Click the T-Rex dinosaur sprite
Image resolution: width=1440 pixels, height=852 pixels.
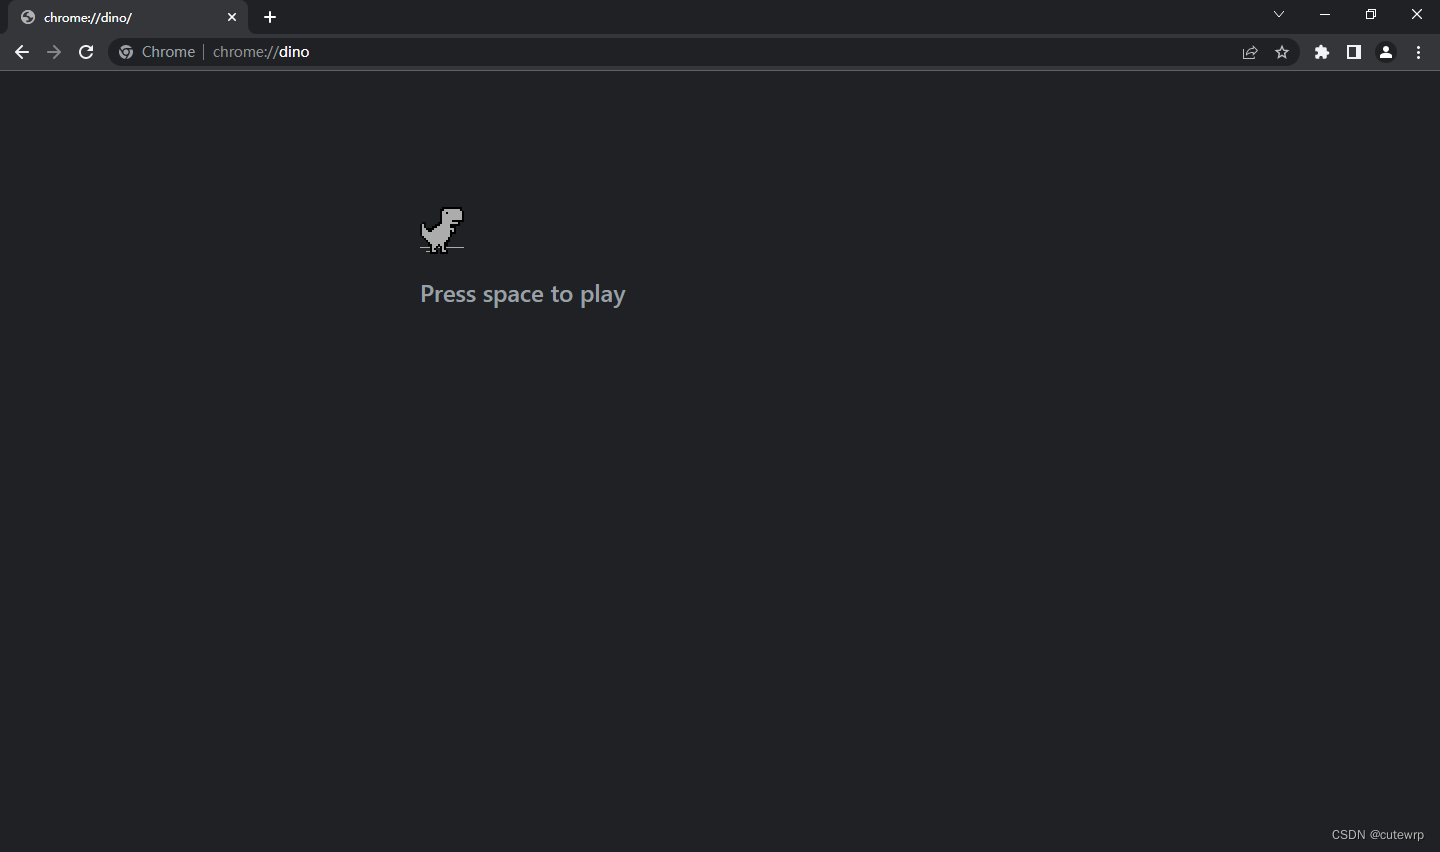(x=442, y=230)
